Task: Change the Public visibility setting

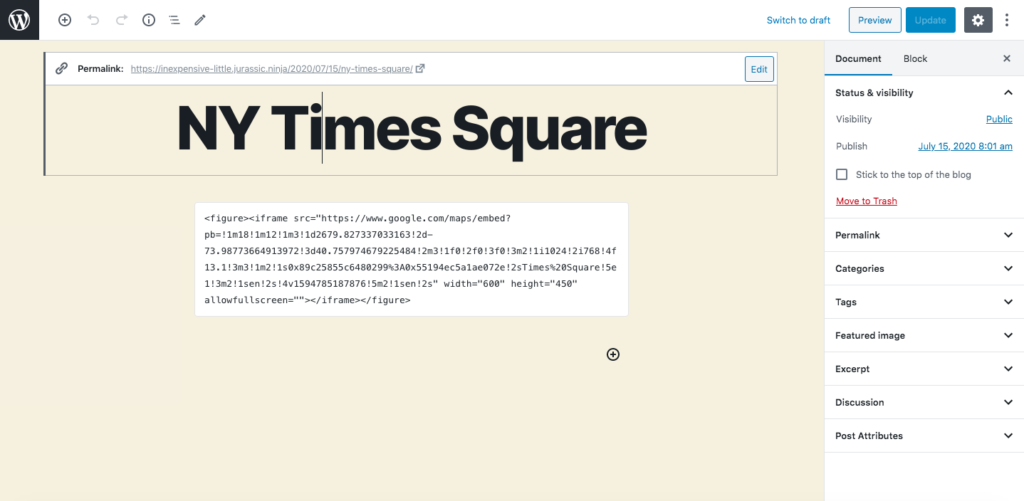Action: click(x=999, y=120)
